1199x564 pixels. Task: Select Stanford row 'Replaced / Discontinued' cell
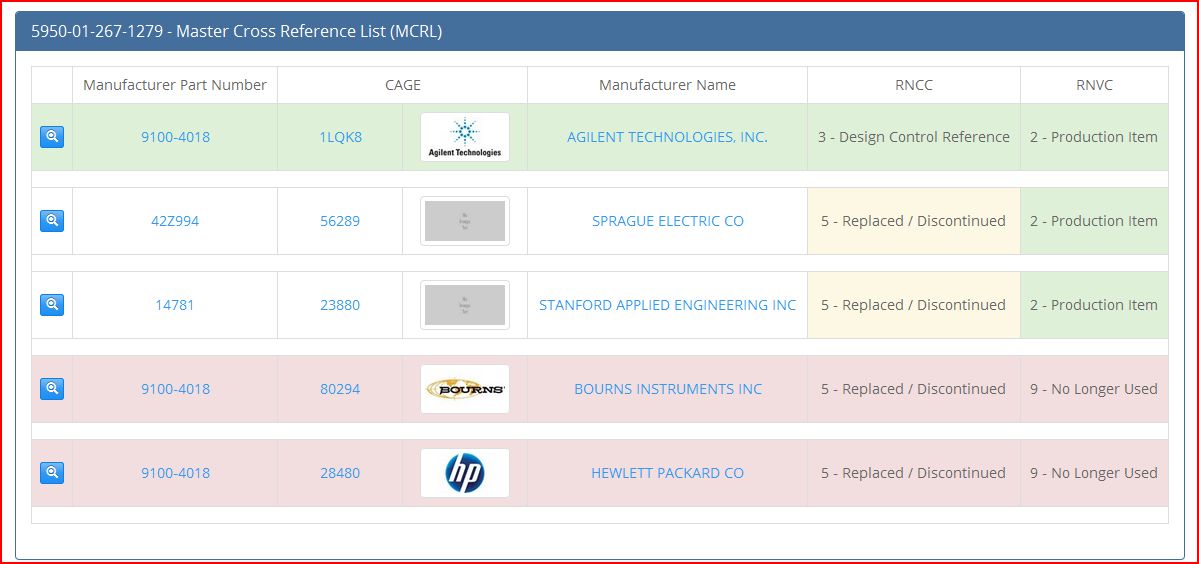(x=914, y=305)
